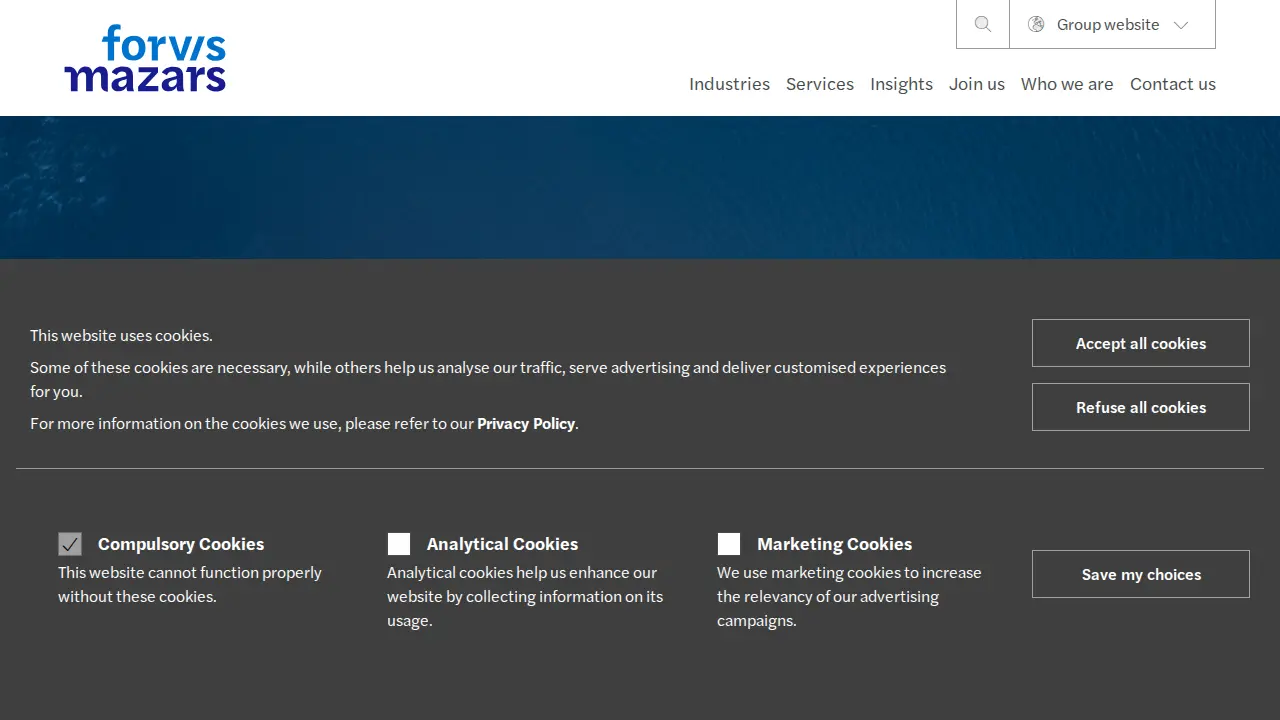Go to the Insights menu
1280x720 pixels.
(x=901, y=84)
